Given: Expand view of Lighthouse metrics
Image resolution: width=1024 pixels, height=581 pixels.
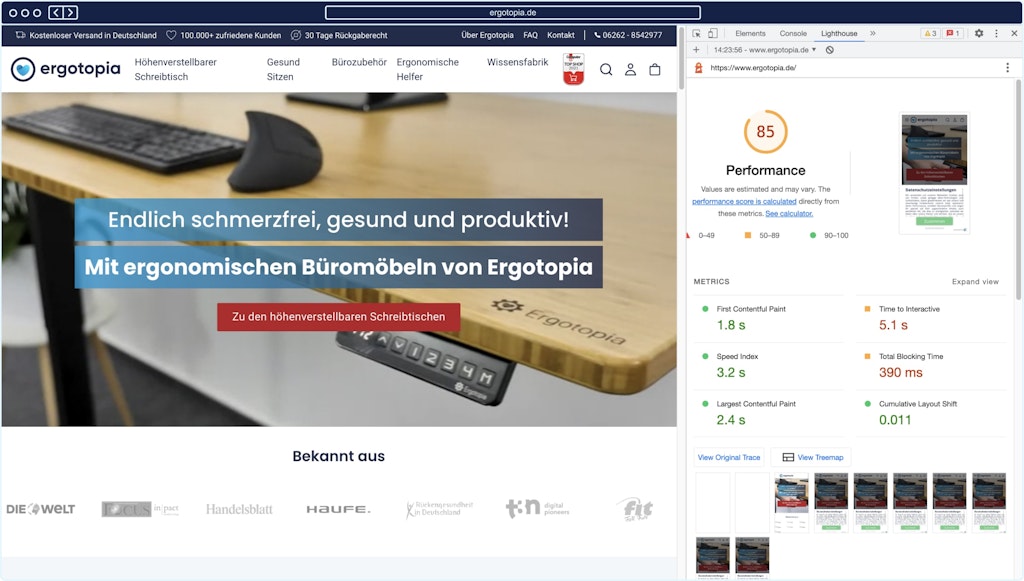Looking at the screenshot, I should coord(975,282).
